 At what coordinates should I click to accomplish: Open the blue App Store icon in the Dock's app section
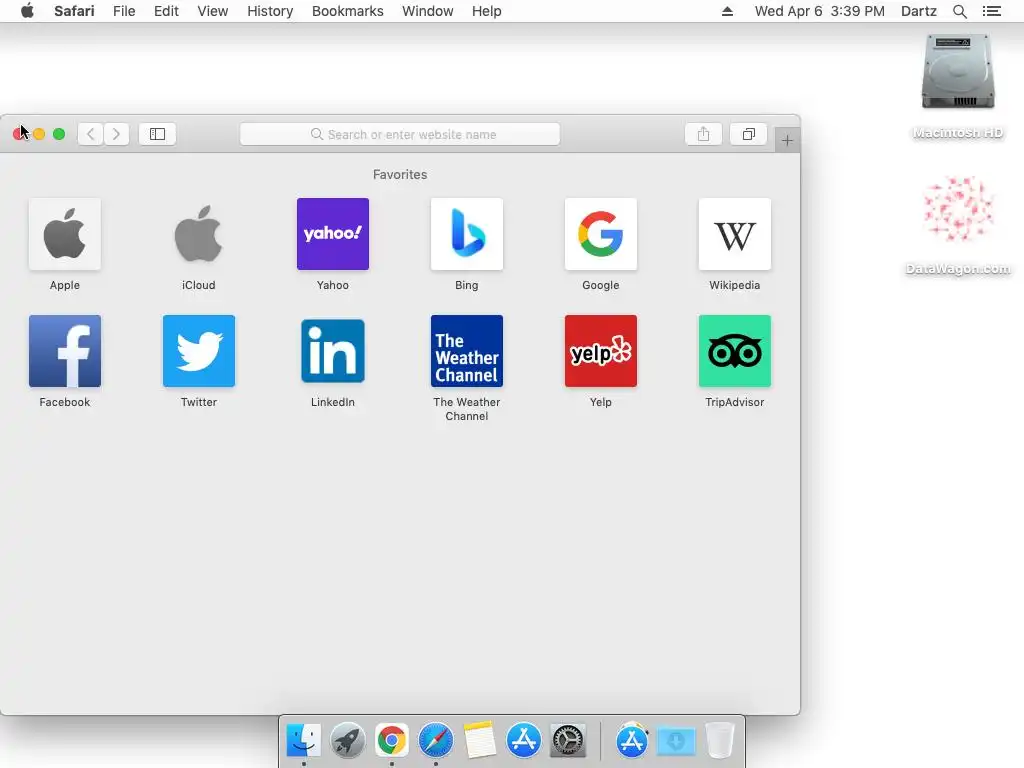pyautogui.click(x=523, y=740)
